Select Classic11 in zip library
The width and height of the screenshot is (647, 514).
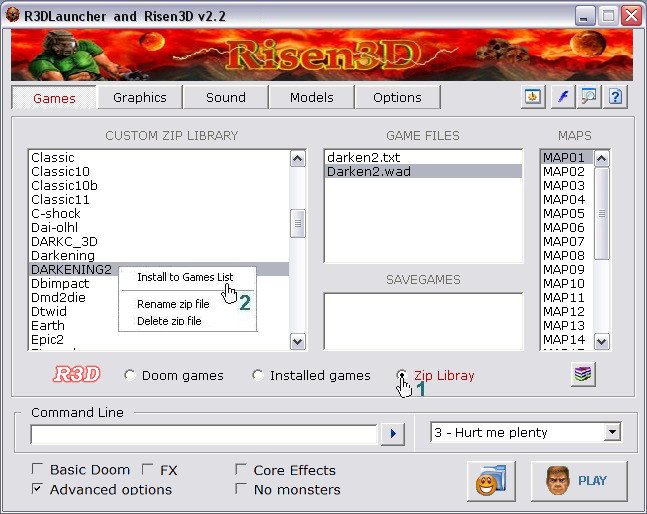[159, 200]
